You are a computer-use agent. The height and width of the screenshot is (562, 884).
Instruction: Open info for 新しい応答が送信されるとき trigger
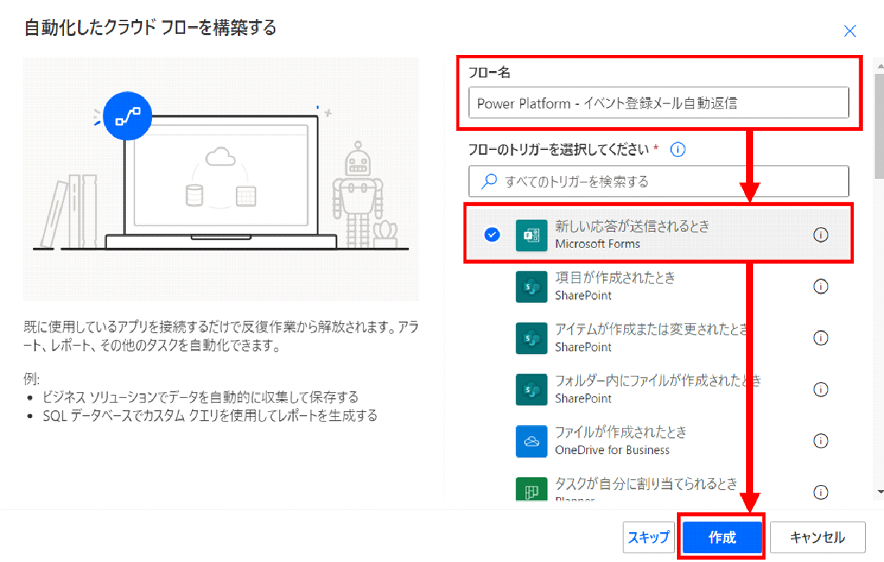pos(820,235)
